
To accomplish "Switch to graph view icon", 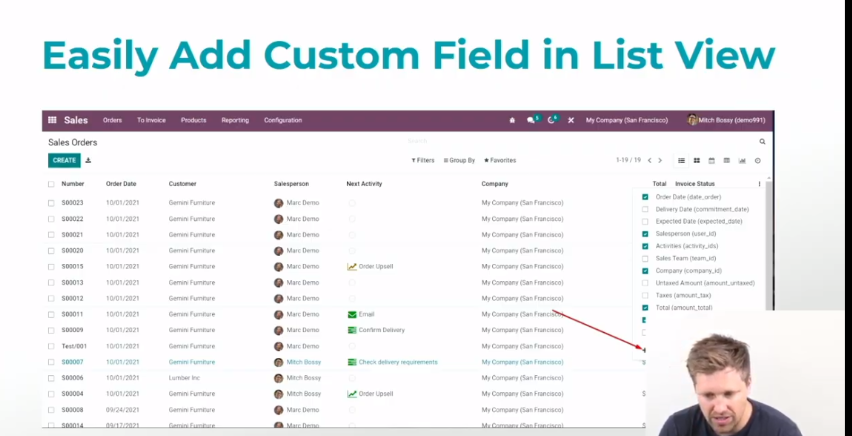I will pyautogui.click(x=742, y=160).
